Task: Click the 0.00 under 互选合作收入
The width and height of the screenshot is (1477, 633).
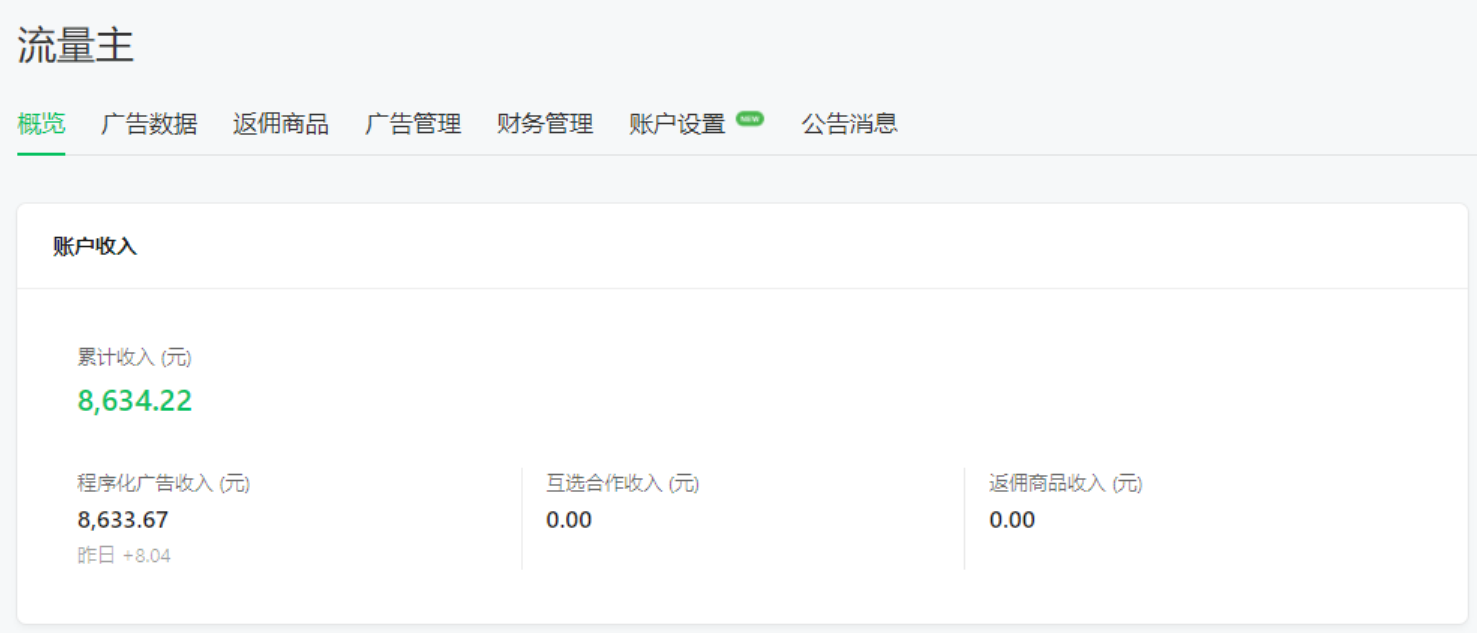Action: click(x=569, y=520)
